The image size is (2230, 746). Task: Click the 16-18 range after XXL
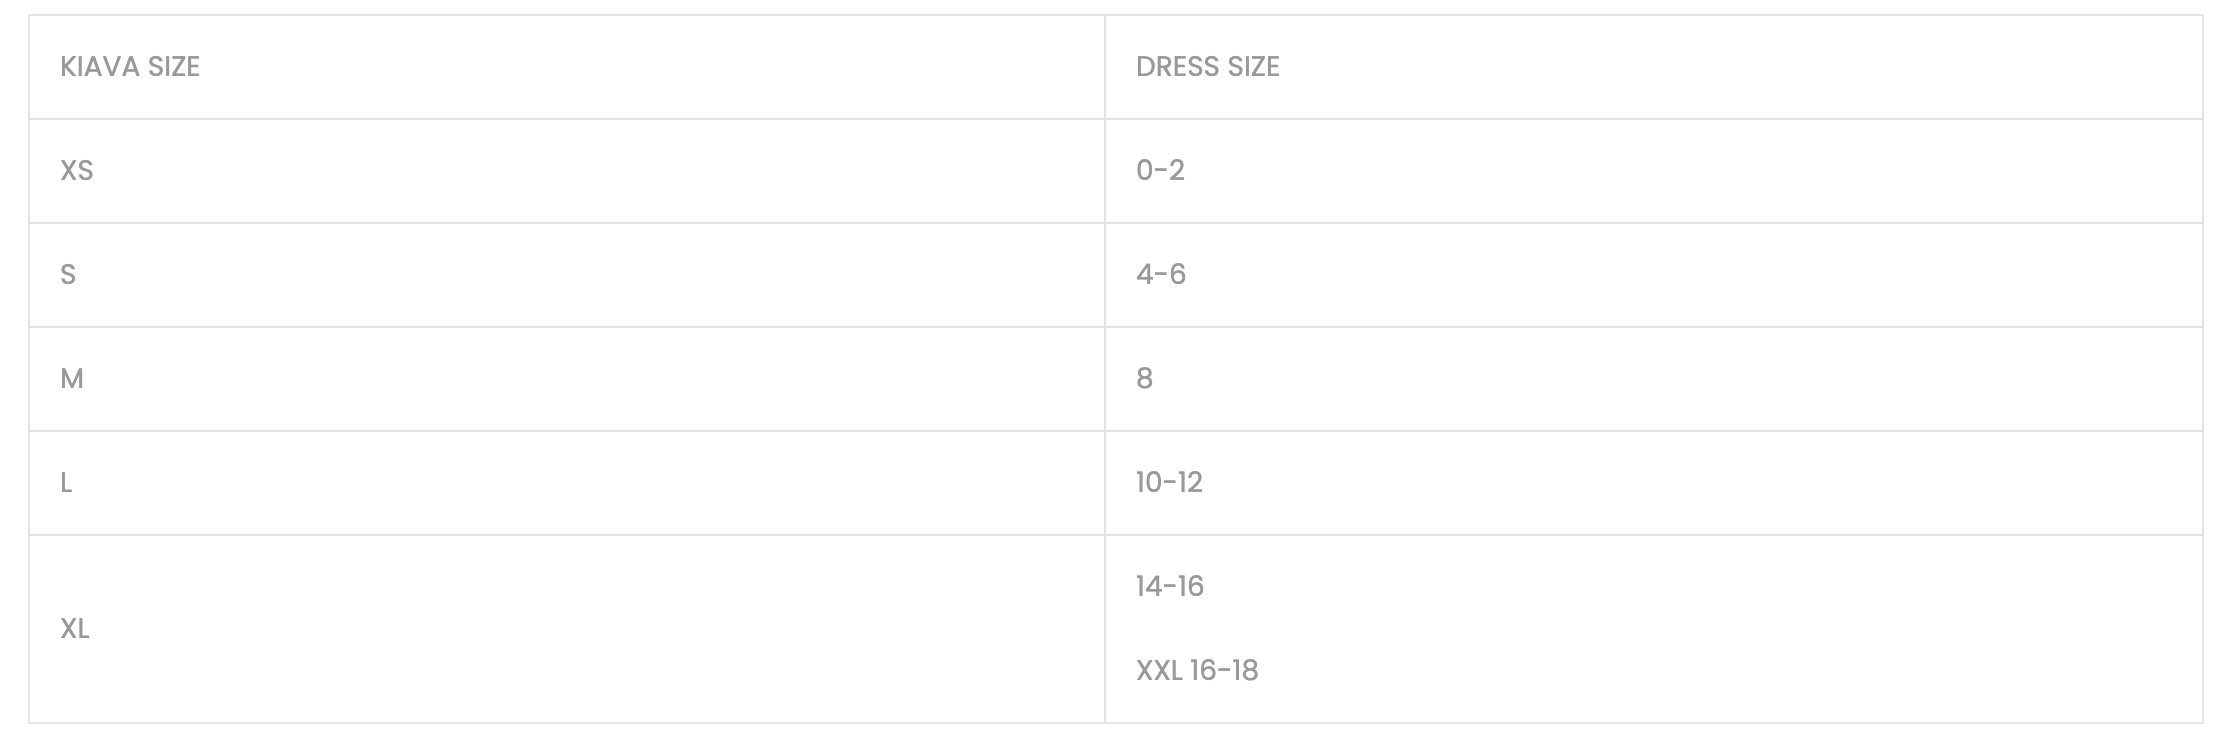point(1224,670)
